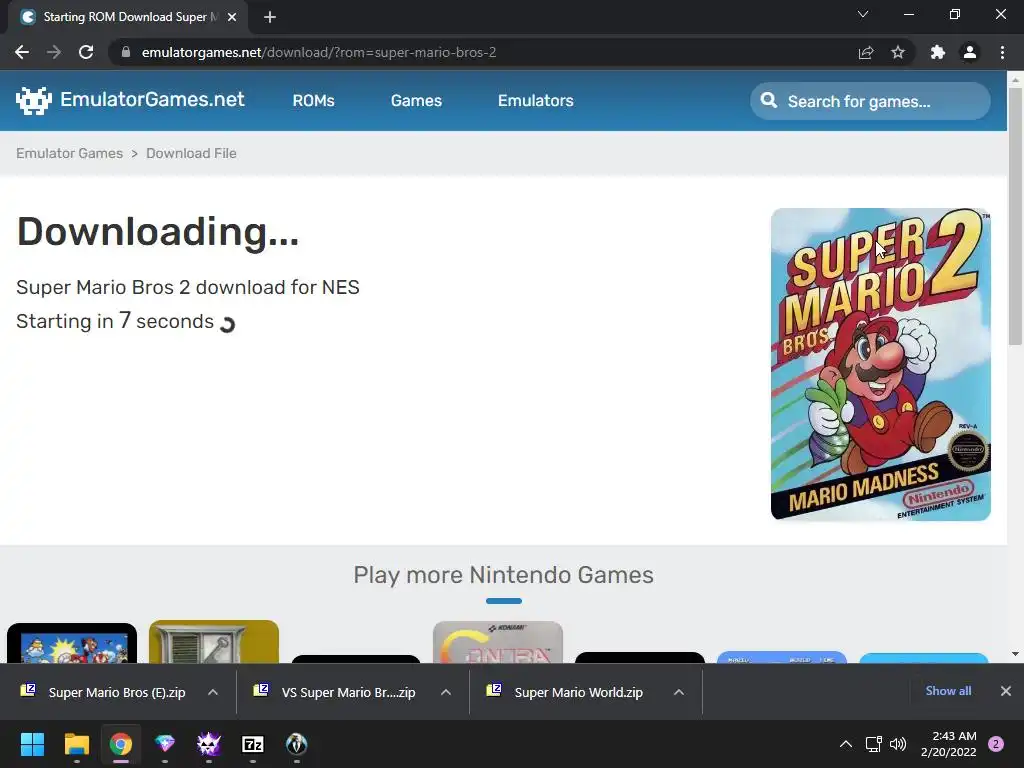Open the figure icon app in taskbar
The image size is (1024, 768).
point(296,744)
